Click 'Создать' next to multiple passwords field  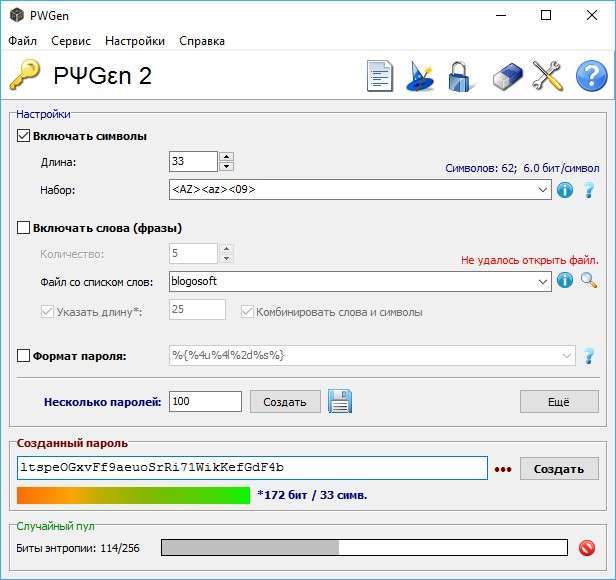pyautogui.click(x=285, y=402)
